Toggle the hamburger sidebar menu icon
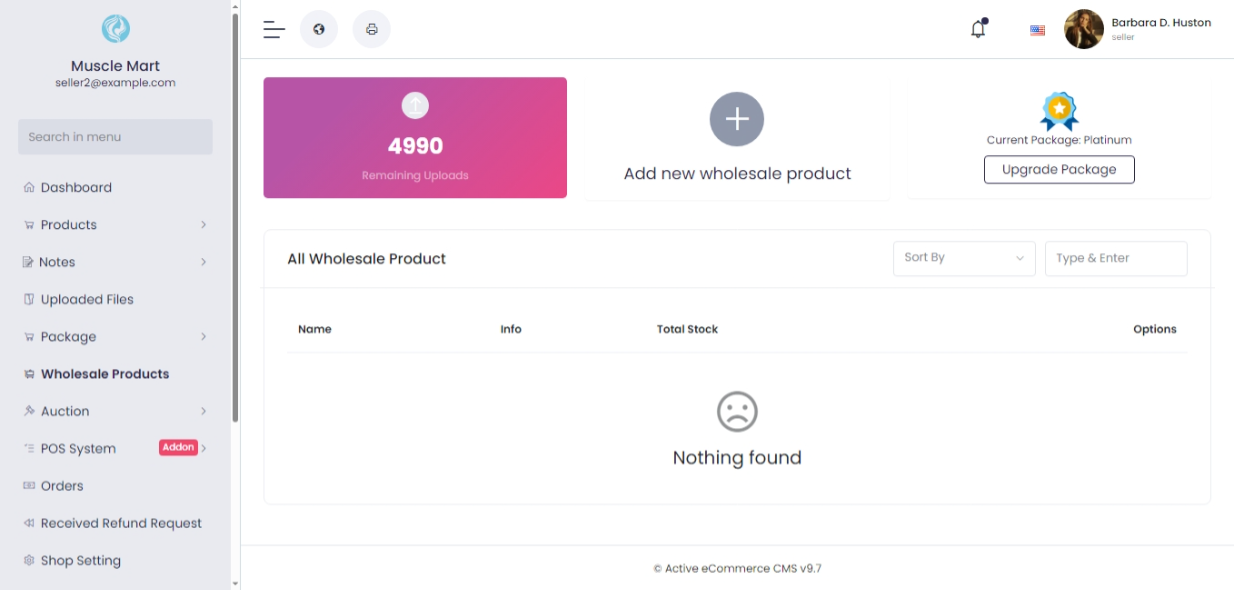Screen dimensions: 1234x590 click(274, 29)
